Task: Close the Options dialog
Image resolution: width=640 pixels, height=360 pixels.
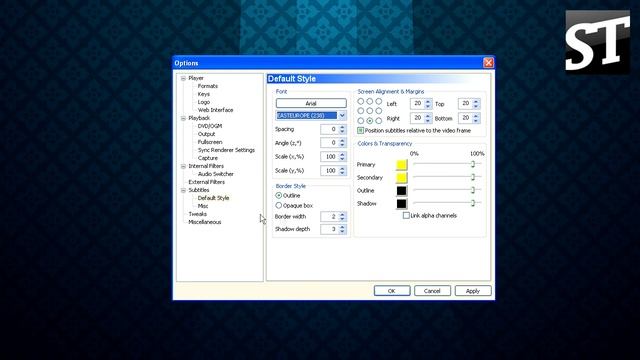Action: tap(488, 62)
